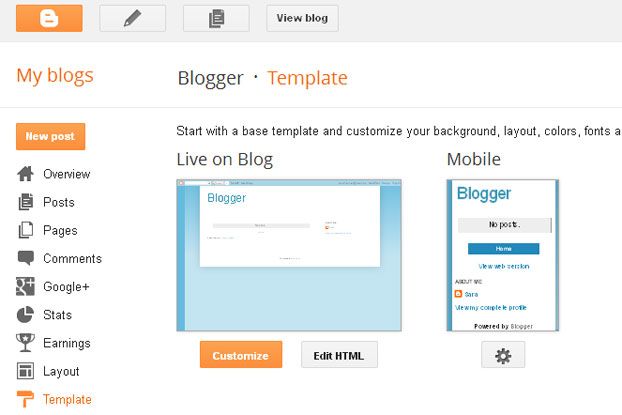Screen dimensions: 622x415
Task: Click the Earnings trophy icon
Action: (x=25, y=343)
